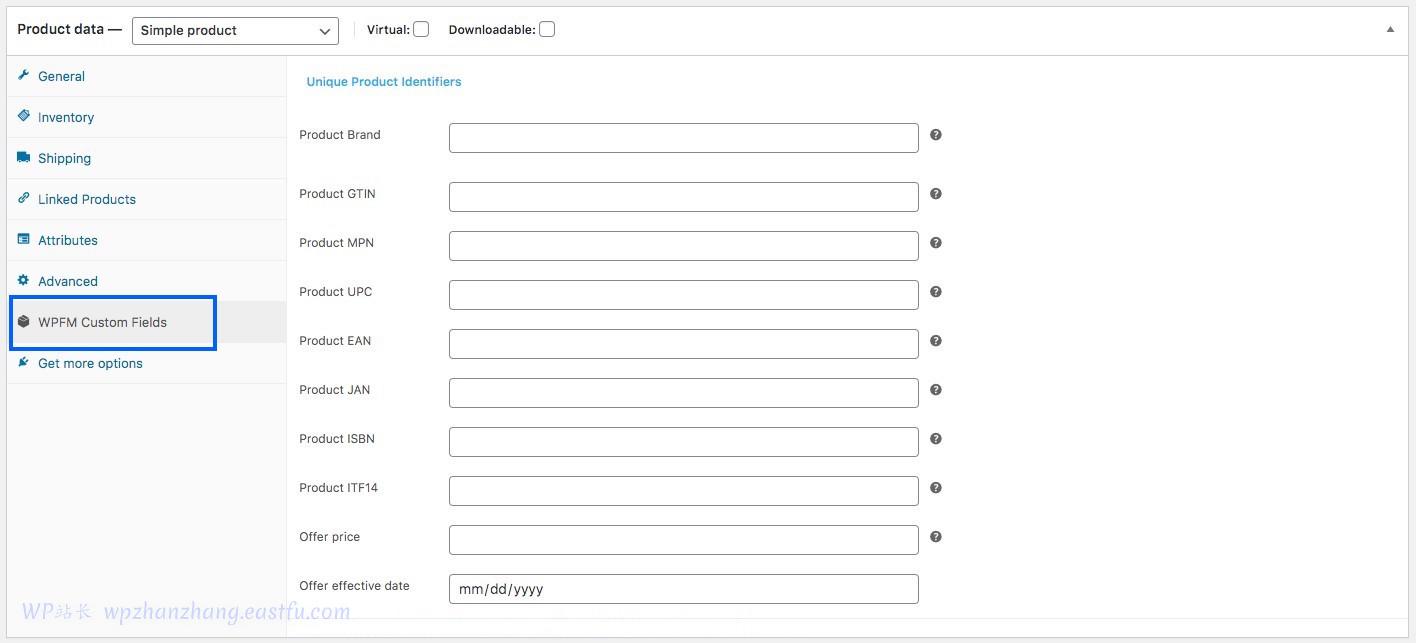Collapse the Product data panel arrow
Screen dimensions: 1416x643
[x=1390, y=30]
